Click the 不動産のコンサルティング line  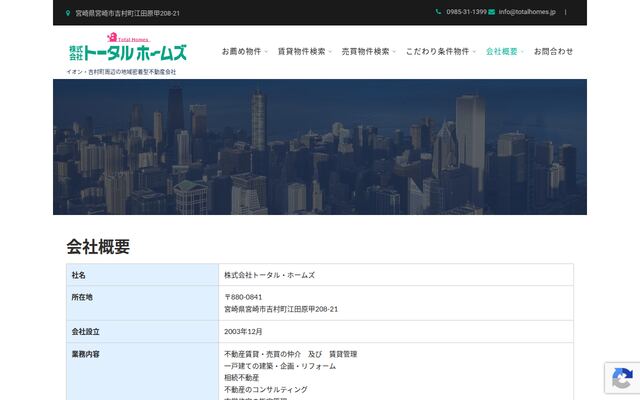266,389
